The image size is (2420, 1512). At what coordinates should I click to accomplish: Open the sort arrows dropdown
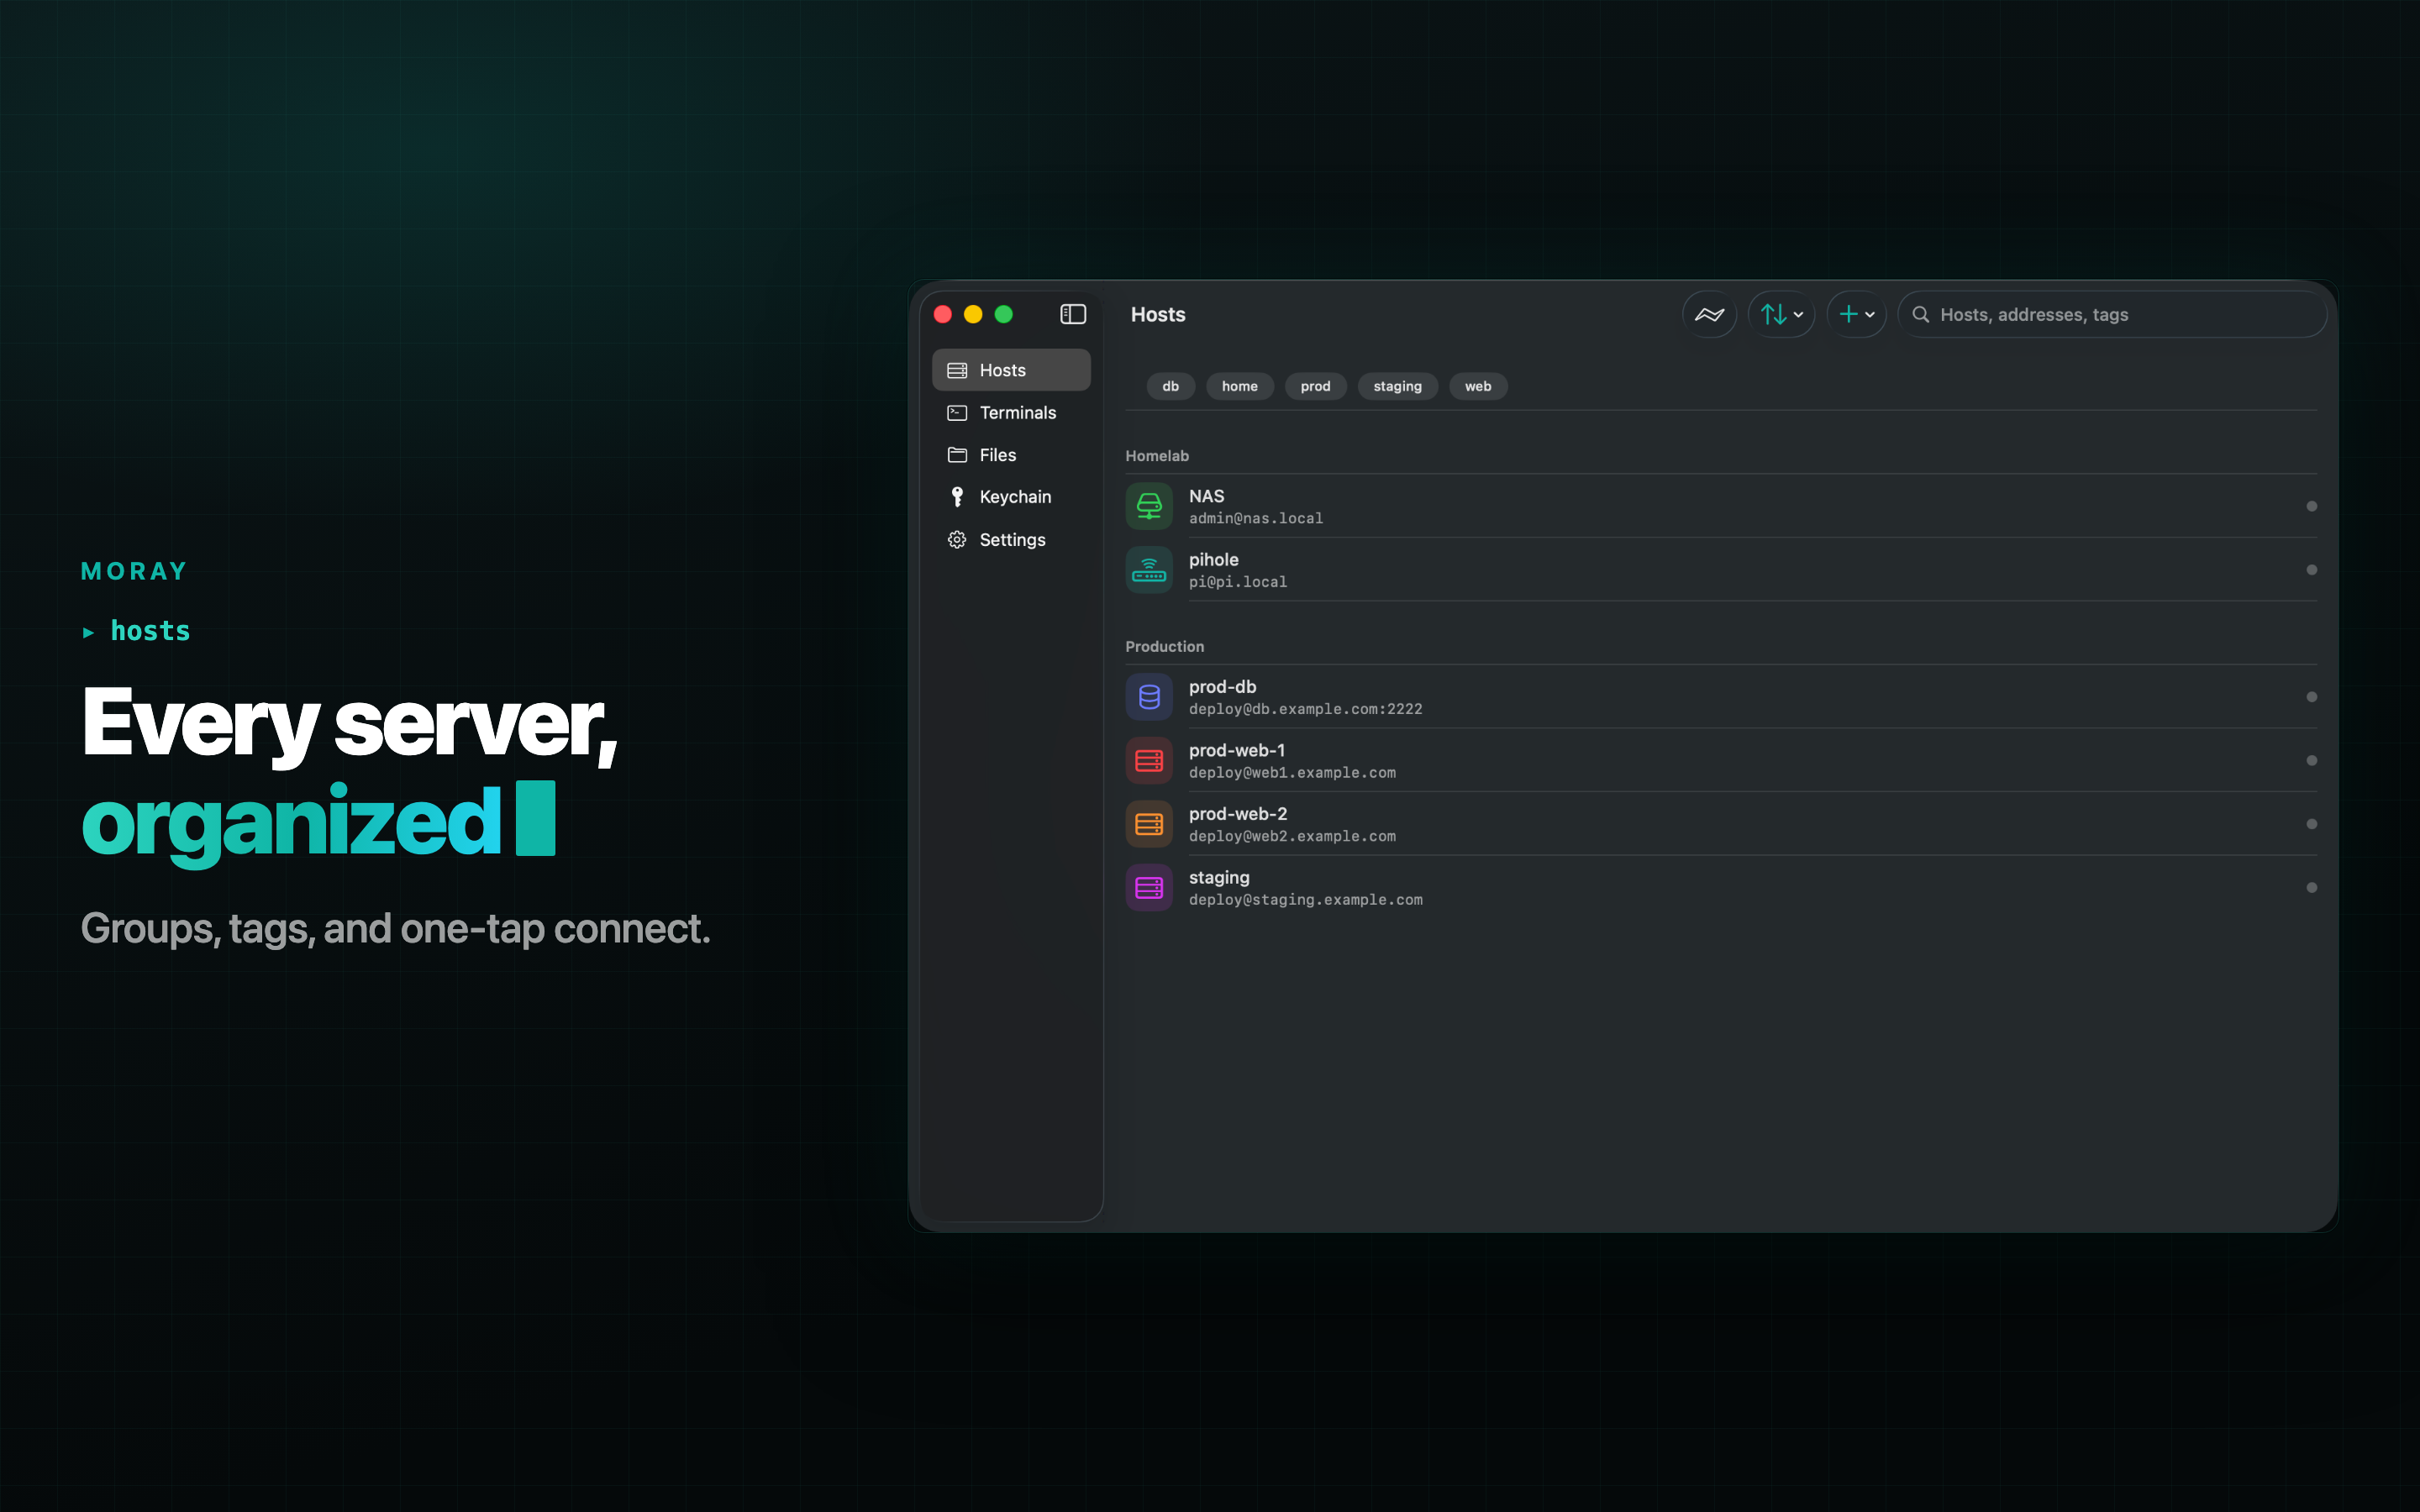[1781, 314]
